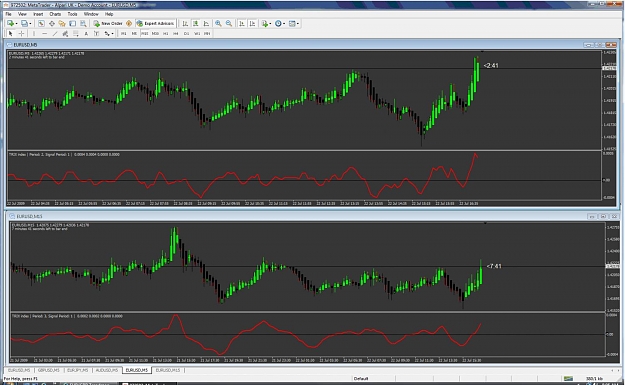Open the Periods clock icon
The height and width of the screenshot is (385, 625).
(x=278, y=24)
